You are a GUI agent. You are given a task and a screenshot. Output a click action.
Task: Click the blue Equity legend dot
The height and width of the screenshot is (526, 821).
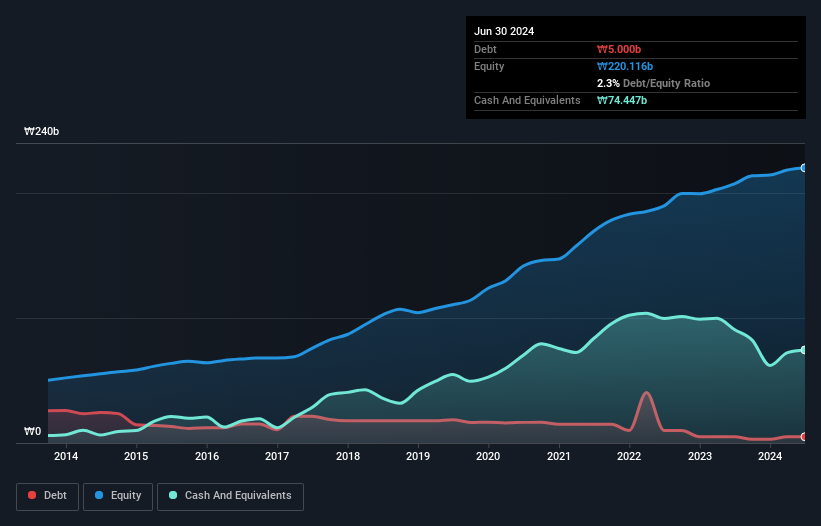(x=99, y=495)
